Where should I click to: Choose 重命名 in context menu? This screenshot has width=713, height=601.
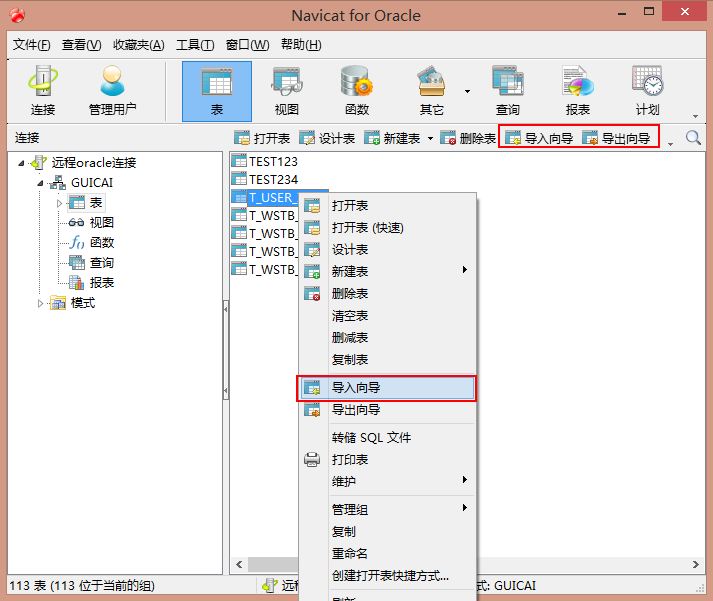(387, 553)
